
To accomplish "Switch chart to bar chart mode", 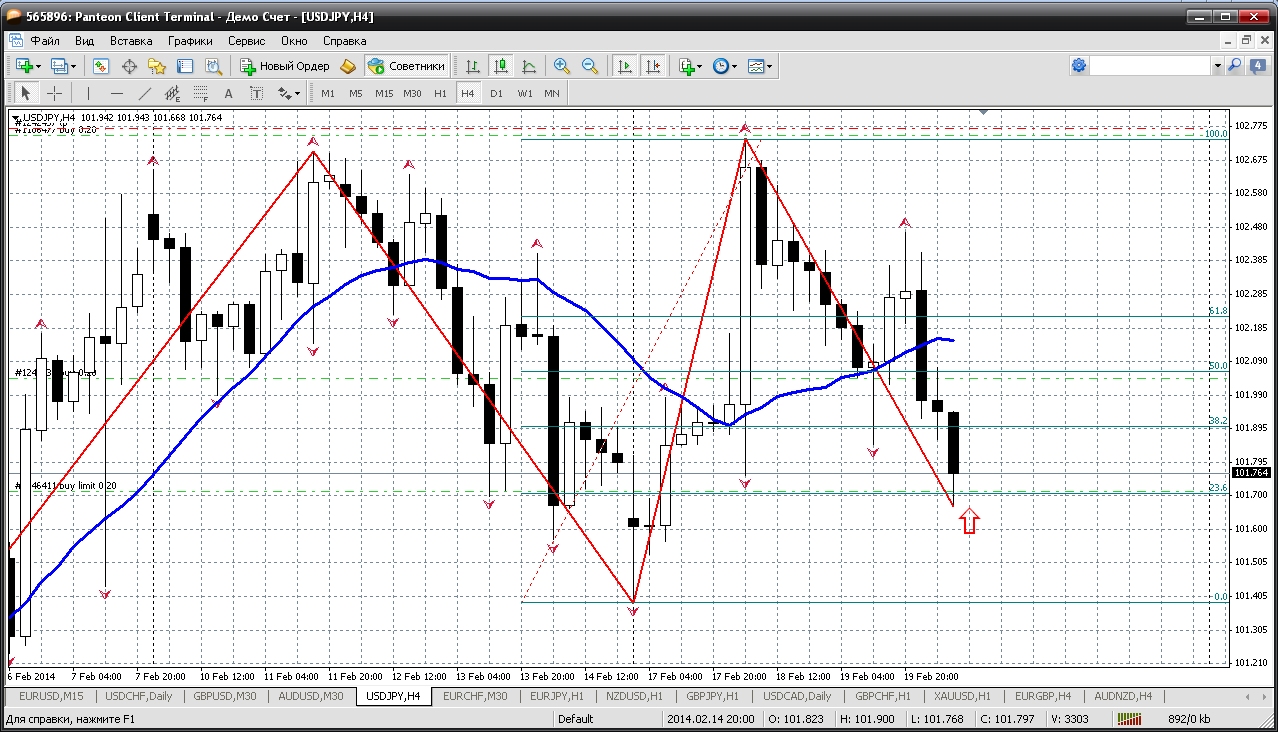I will [x=473, y=66].
